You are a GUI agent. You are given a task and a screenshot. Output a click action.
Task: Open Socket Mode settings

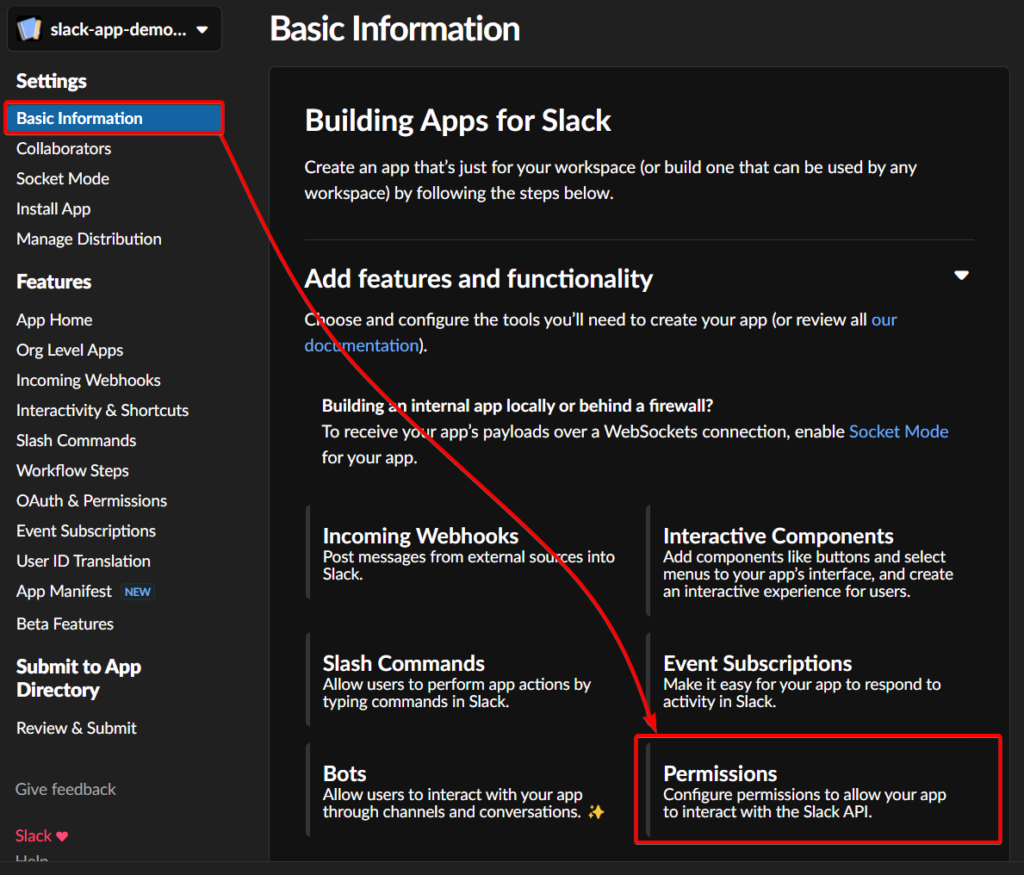[62, 178]
